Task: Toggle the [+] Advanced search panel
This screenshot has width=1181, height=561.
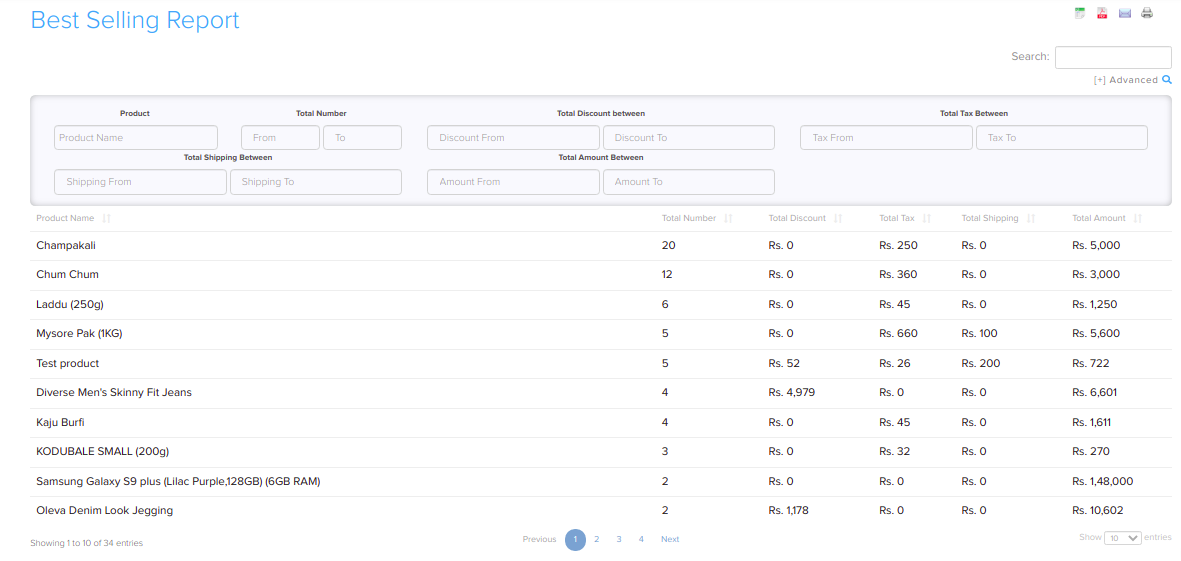Action: (x=1125, y=80)
